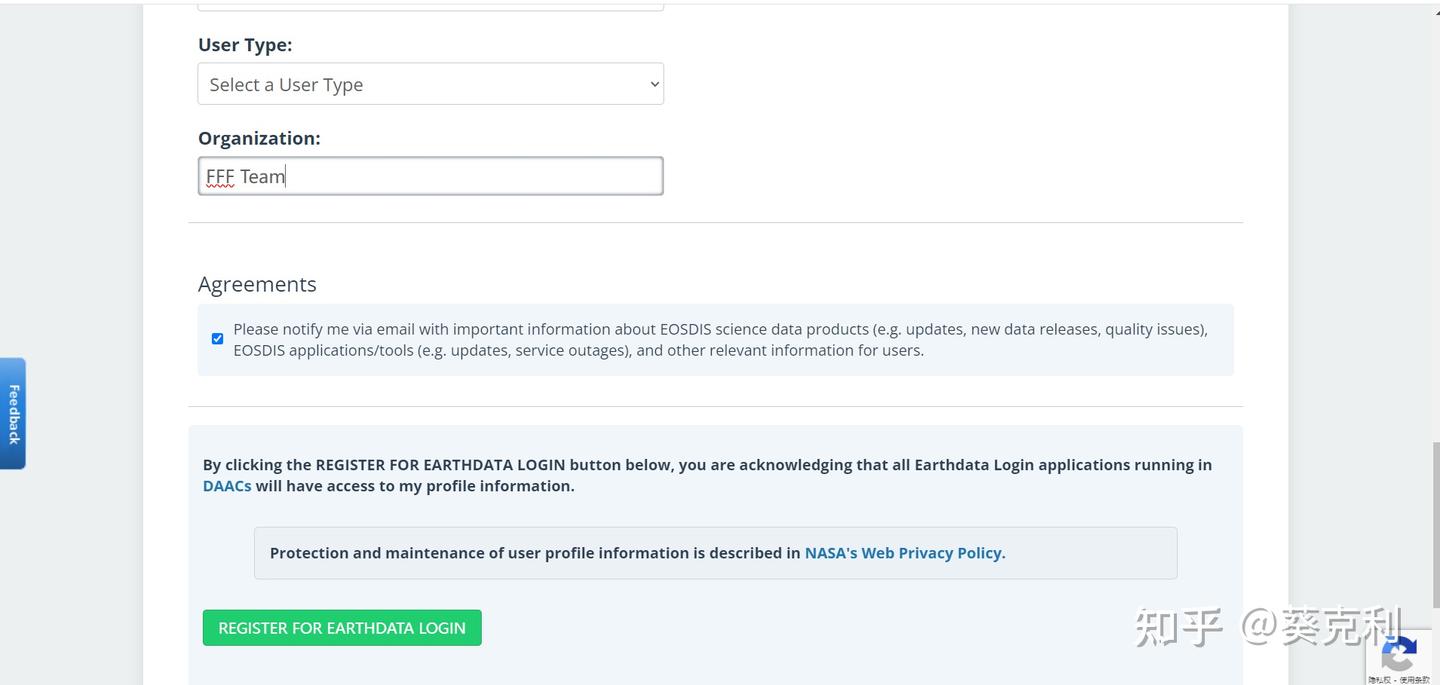Click the scrollbar track above the thumb

(1436, 200)
